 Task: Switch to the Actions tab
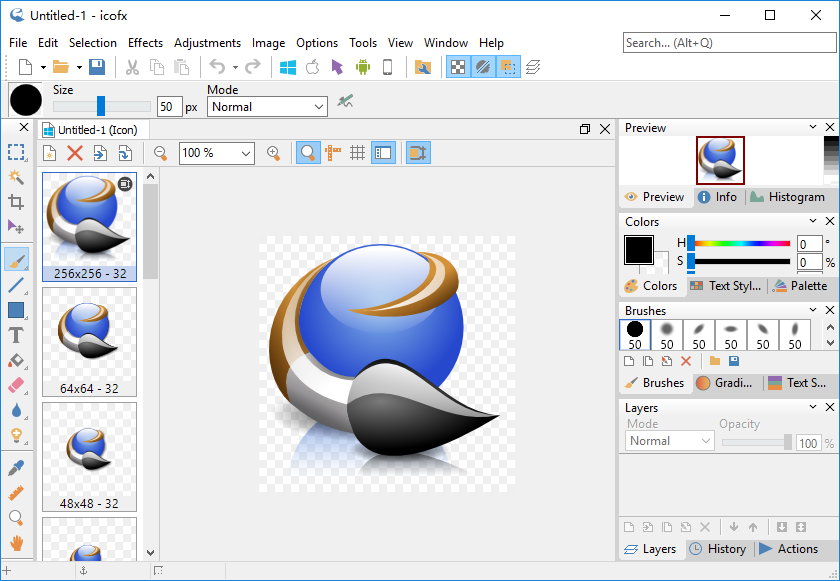(x=789, y=549)
